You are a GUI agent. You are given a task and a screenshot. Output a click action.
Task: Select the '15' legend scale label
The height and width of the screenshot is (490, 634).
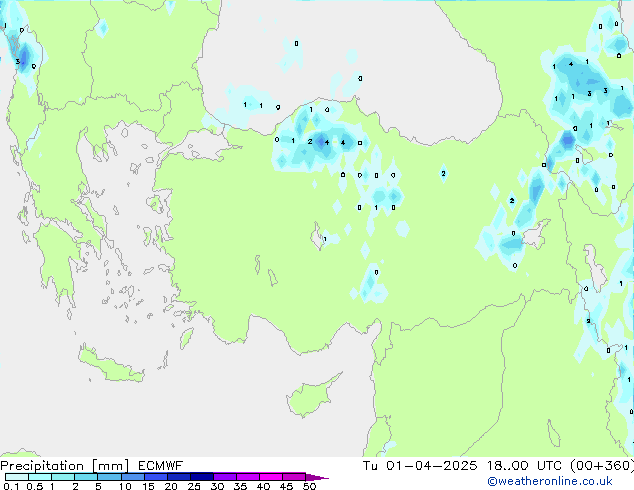point(148,486)
